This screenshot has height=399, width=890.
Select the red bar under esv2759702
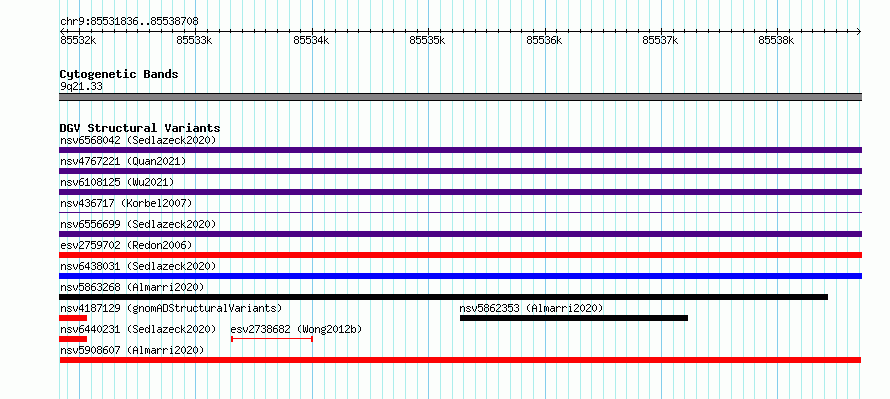pyautogui.click(x=460, y=255)
